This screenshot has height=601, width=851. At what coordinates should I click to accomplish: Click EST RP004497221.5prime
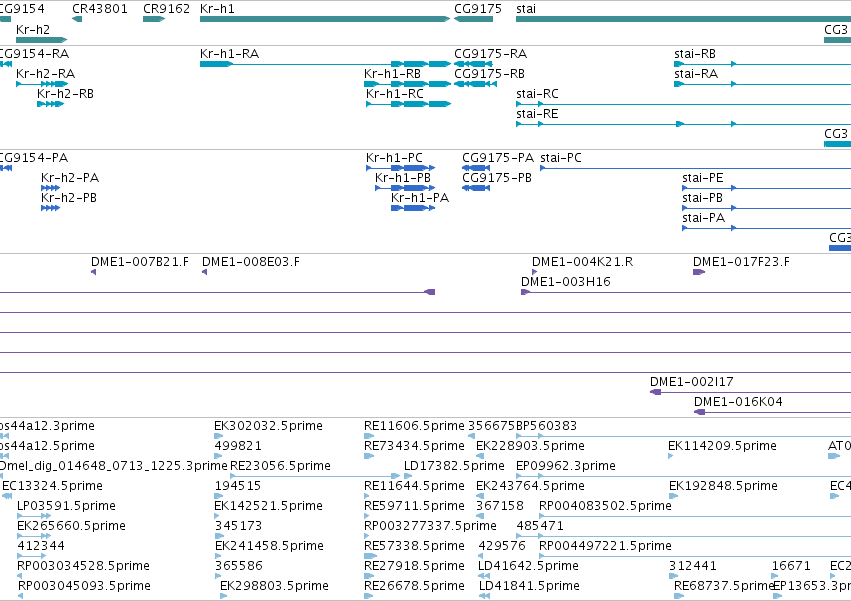695,556
